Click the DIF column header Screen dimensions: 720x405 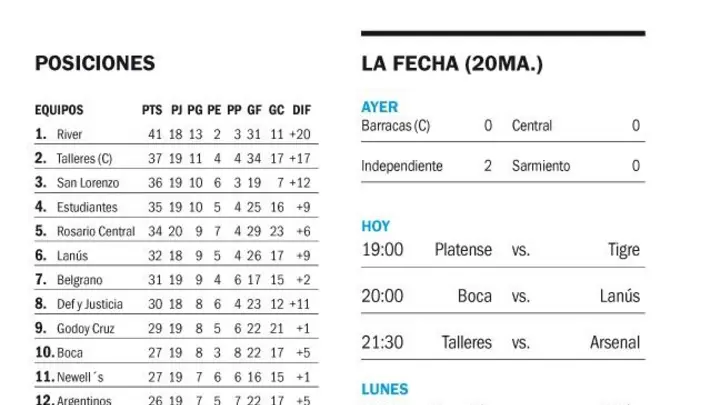tap(302, 110)
